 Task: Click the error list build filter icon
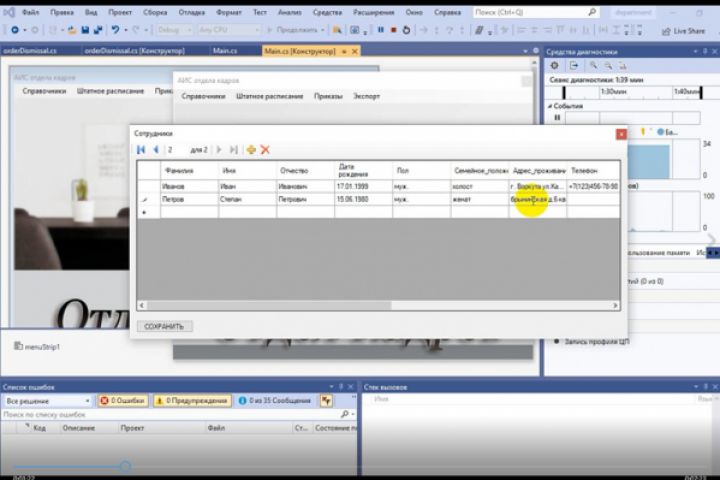coord(326,401)
